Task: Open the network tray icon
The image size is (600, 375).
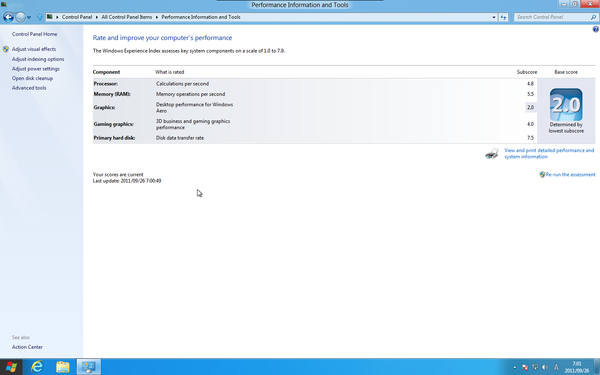Action: pyautogui.click(x=535, y=367)
